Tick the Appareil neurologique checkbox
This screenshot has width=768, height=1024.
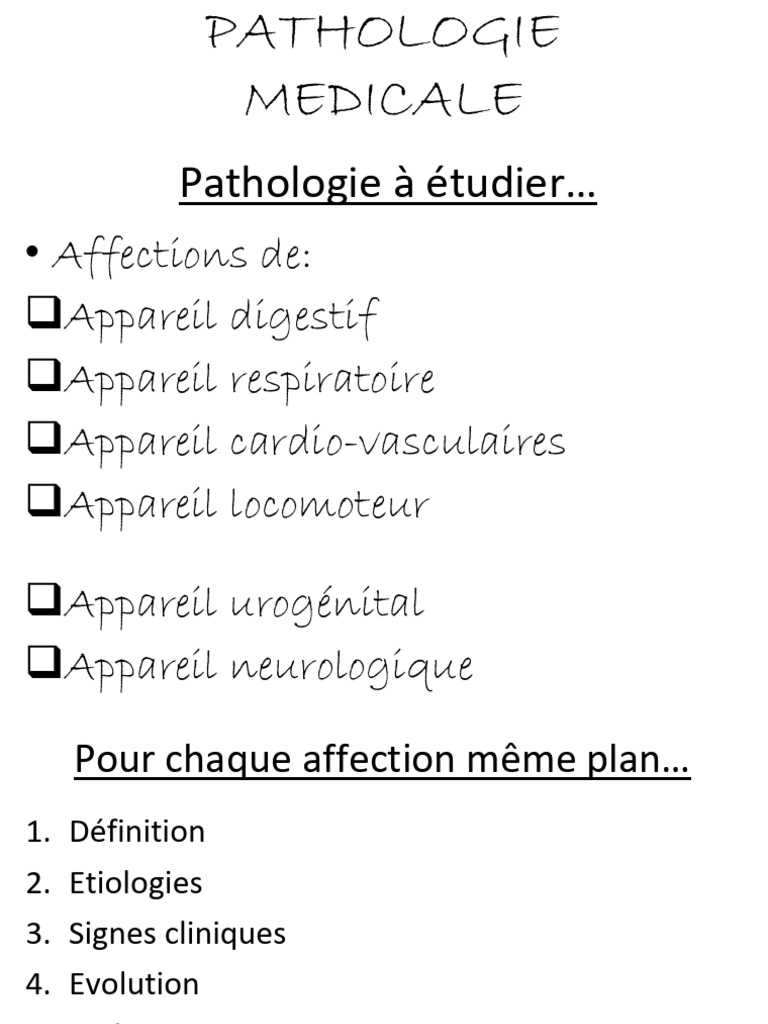pos(43,662)
